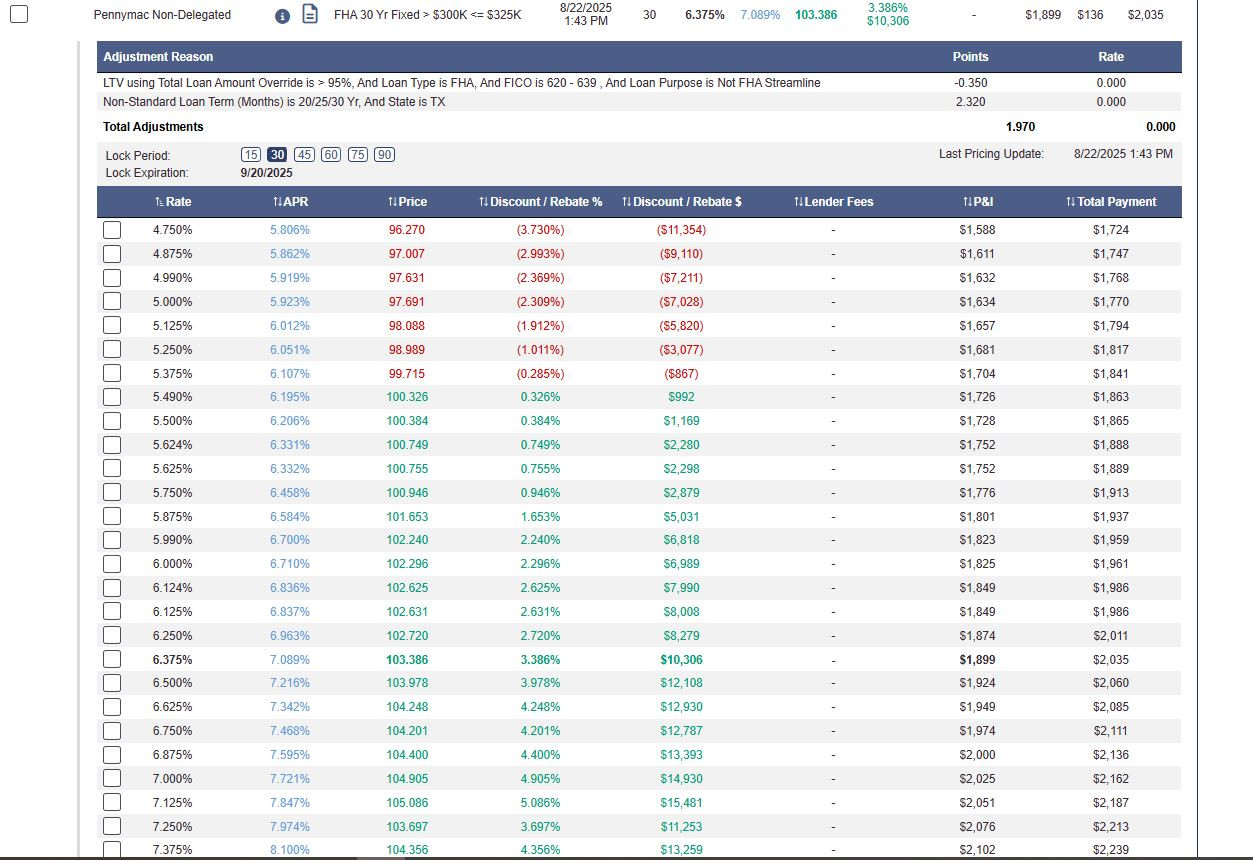Open APR 5.806% link

pos(290,230)
